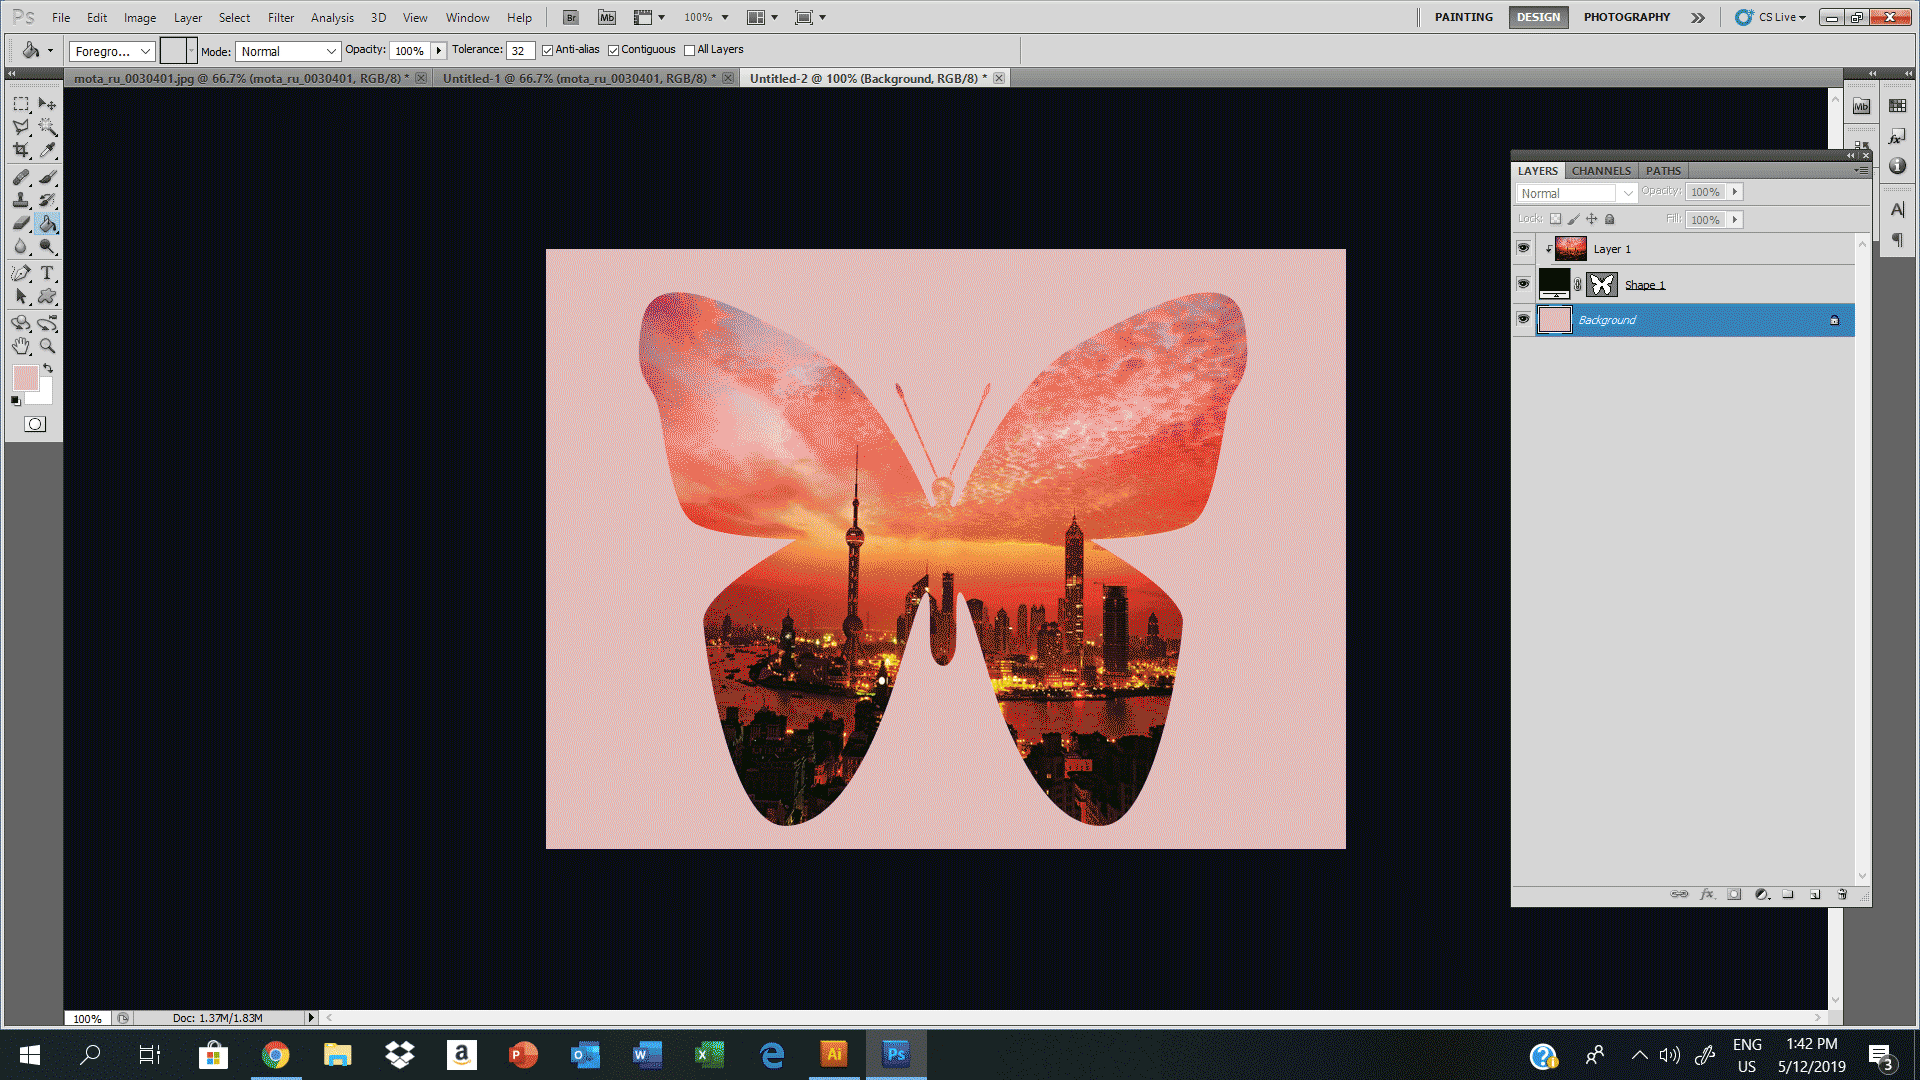Toggle visibility of Shape 1 layer
This screenshot has width=1920, height=1080.
[1523, 284]
